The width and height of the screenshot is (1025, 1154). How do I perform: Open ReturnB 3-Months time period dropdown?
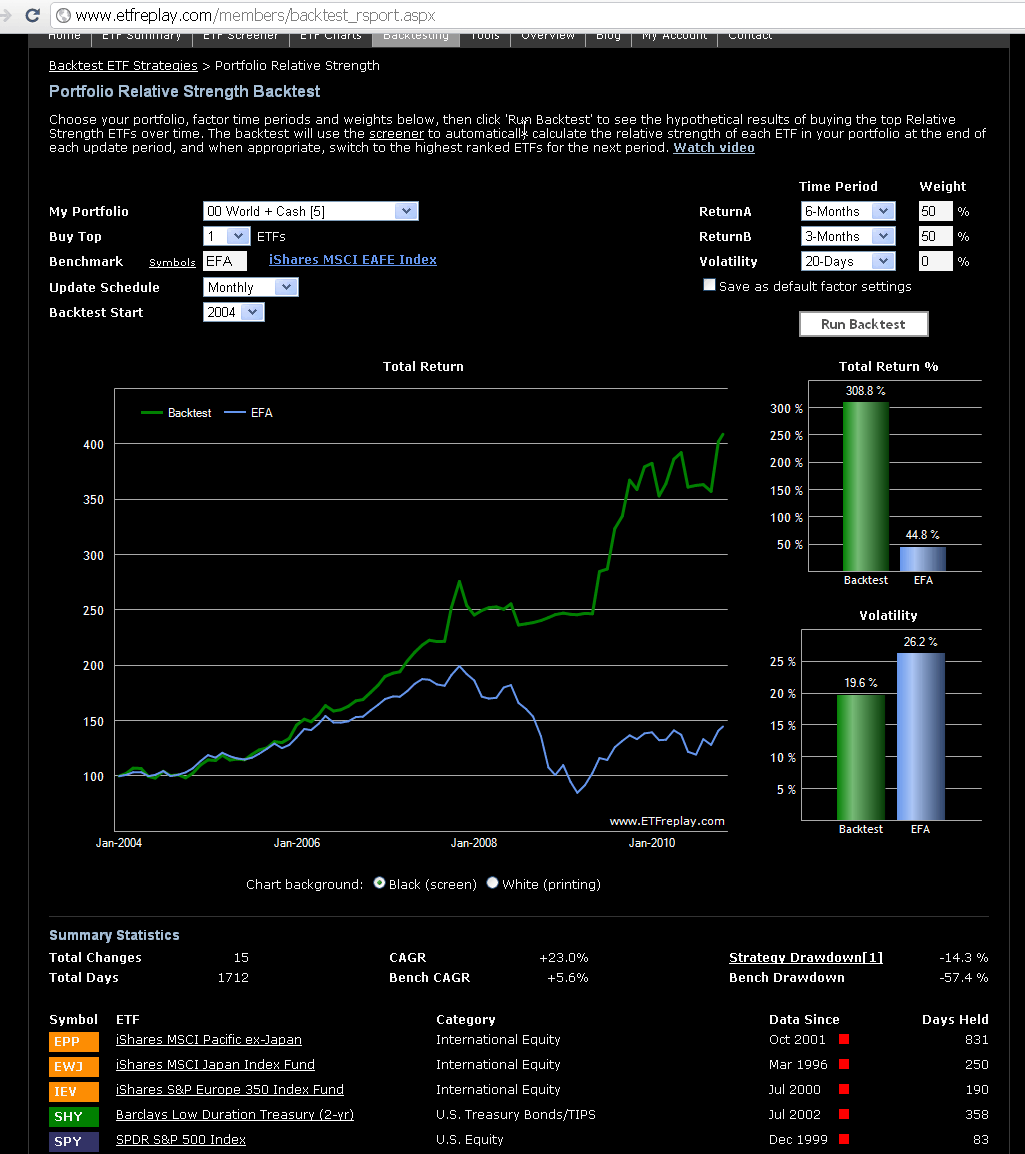[x=848, y=236]
